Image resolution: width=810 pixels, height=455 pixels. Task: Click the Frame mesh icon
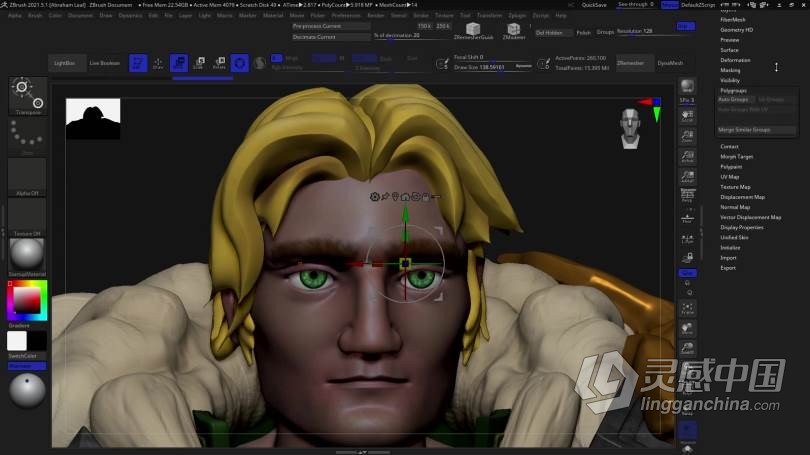(688, 309)
